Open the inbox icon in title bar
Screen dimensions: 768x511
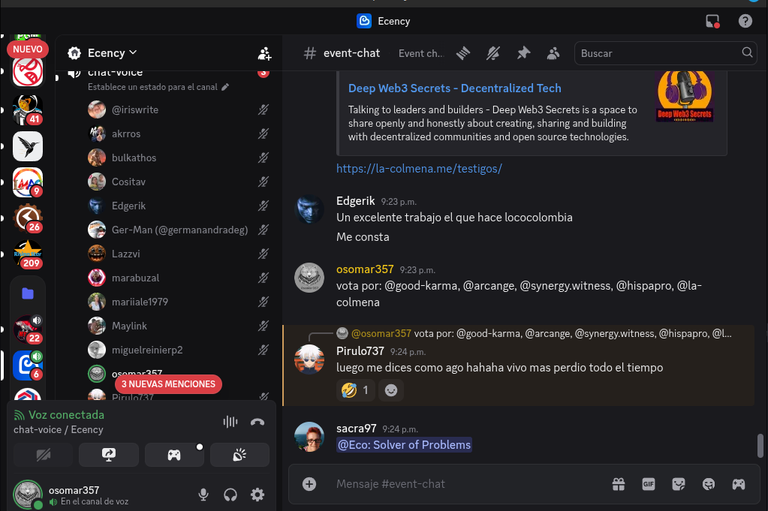(x=713, y=21)
